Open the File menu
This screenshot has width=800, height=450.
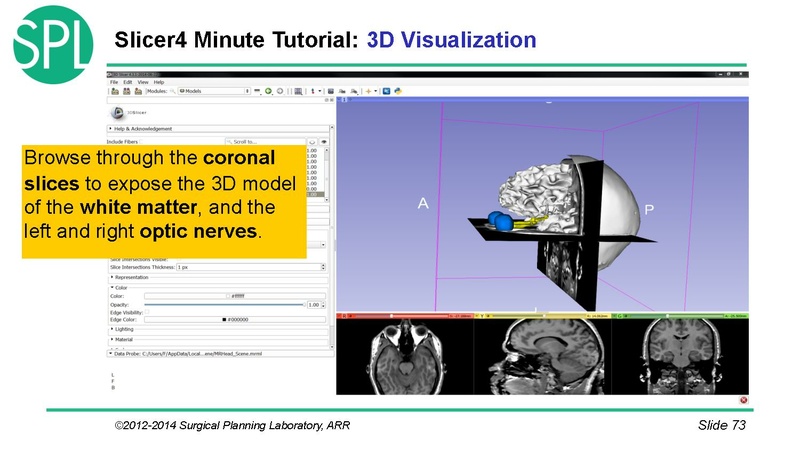coord(114,82)
